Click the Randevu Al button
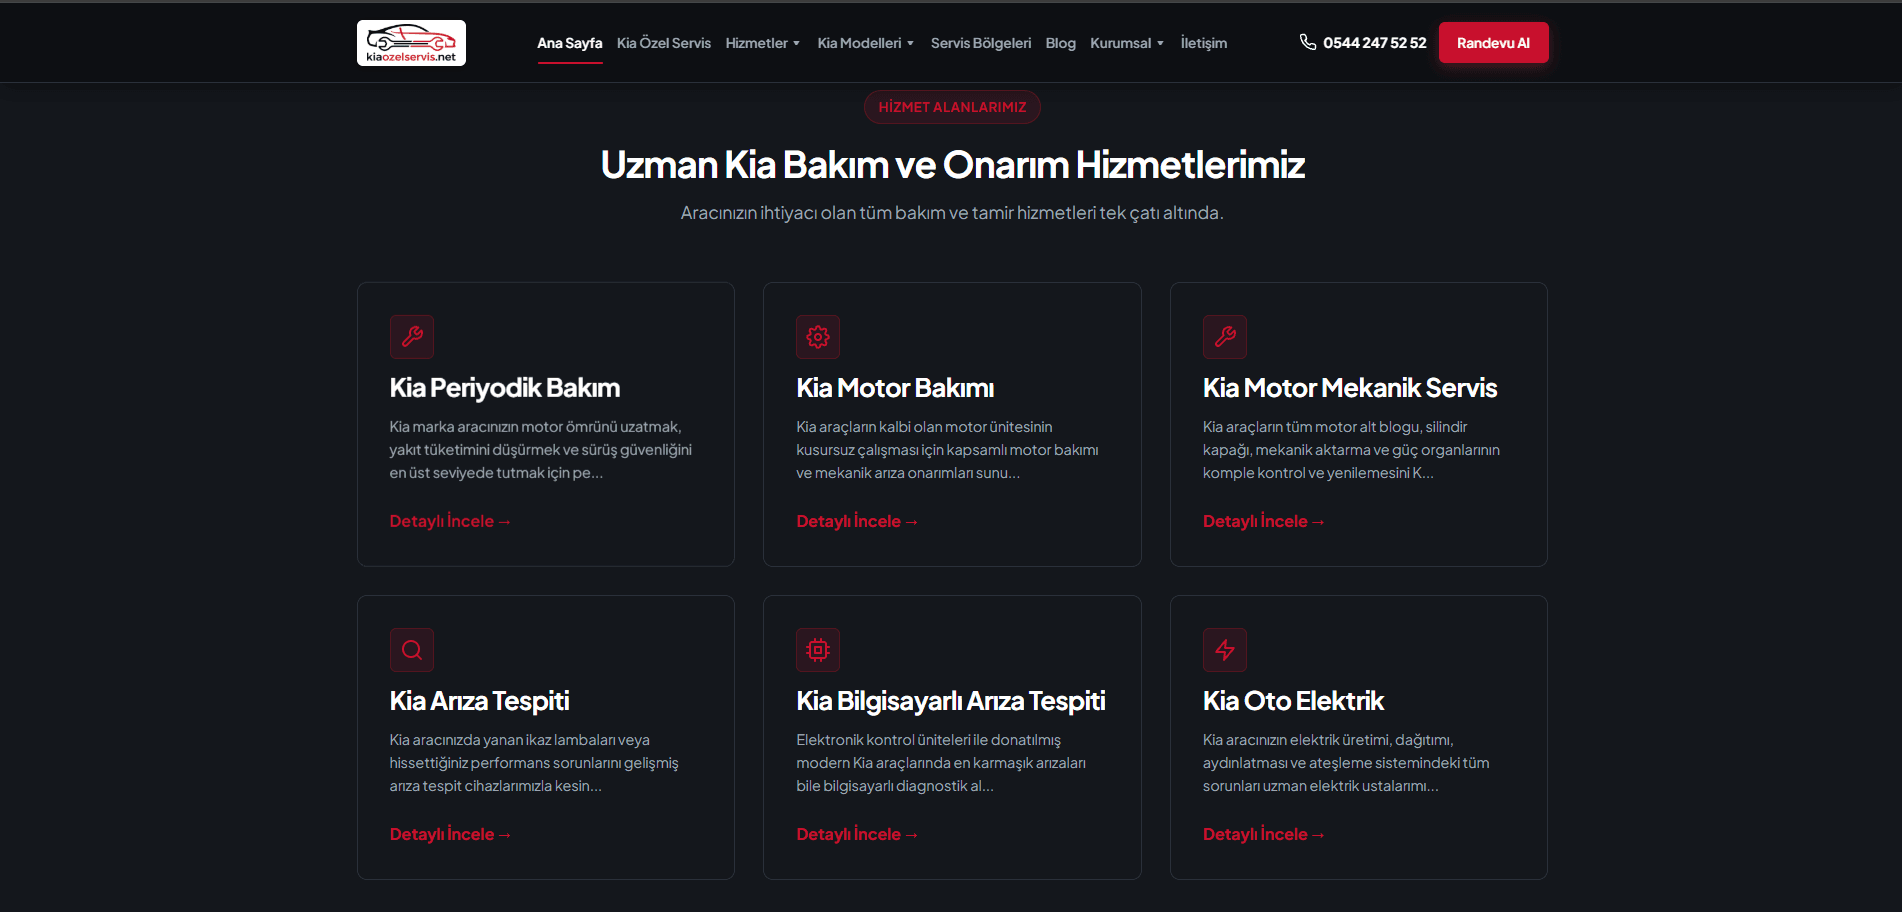This screenshot has height=912, width=1902. tap(1493, 43)
